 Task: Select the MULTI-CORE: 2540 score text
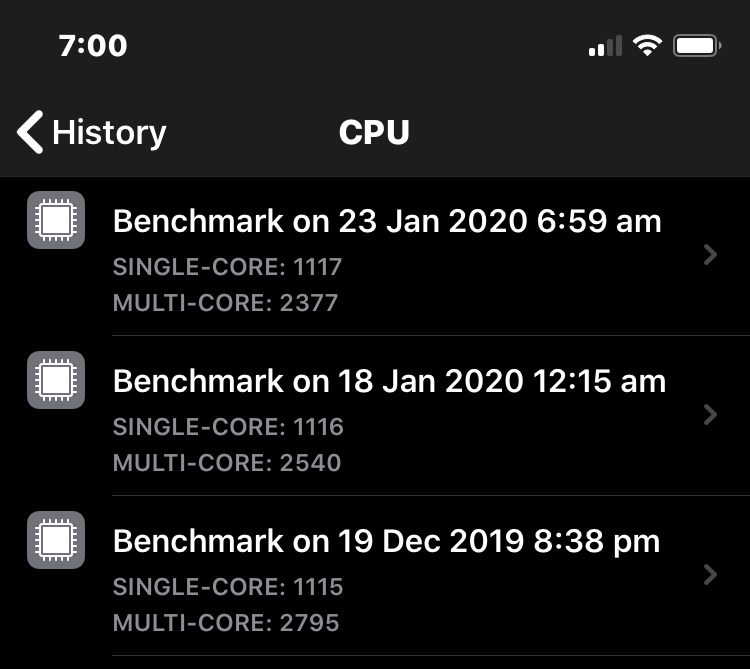226,463
